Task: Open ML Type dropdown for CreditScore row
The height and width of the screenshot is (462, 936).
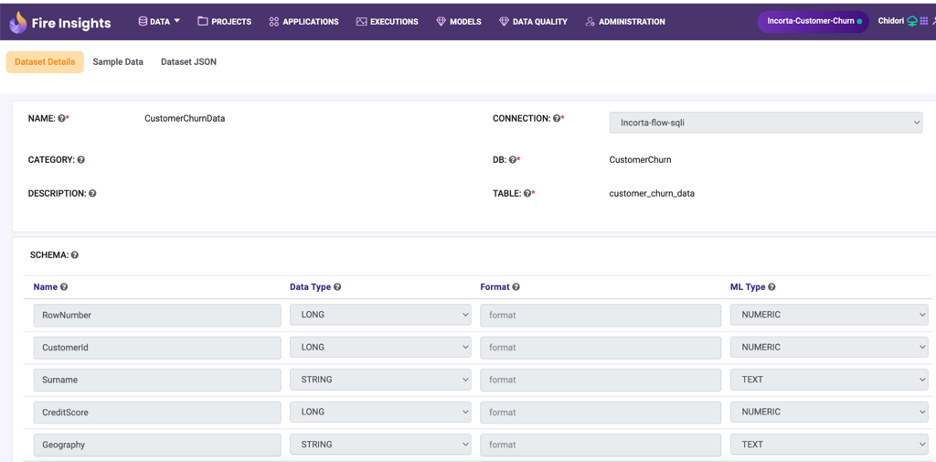Action: pos(829,412)
